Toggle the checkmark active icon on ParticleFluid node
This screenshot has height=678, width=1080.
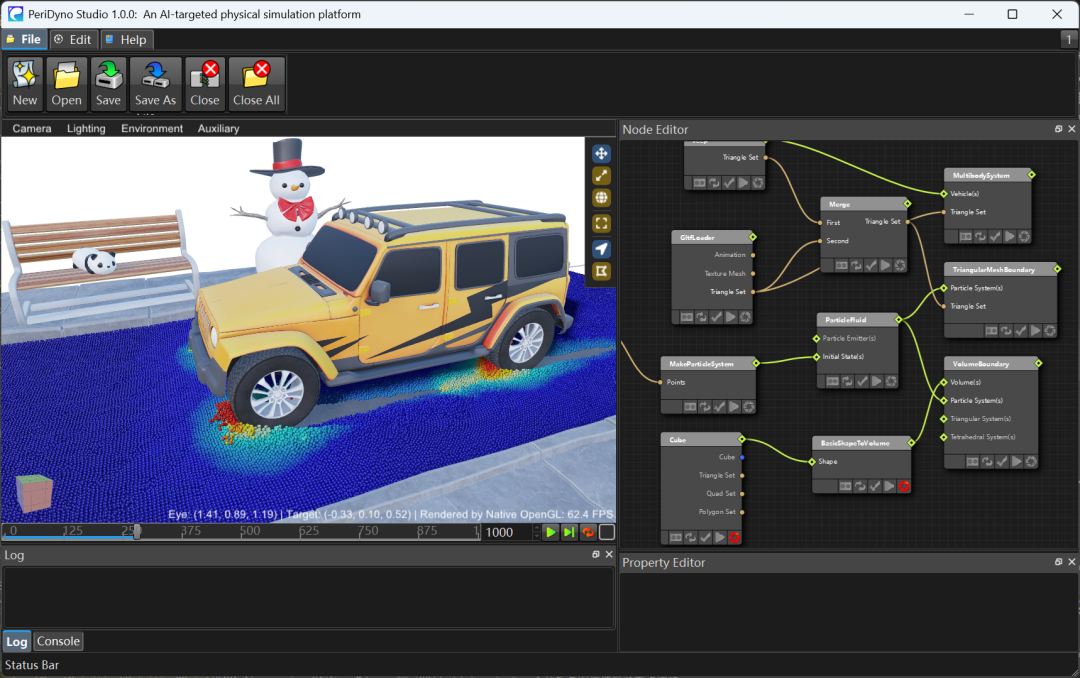862,381
